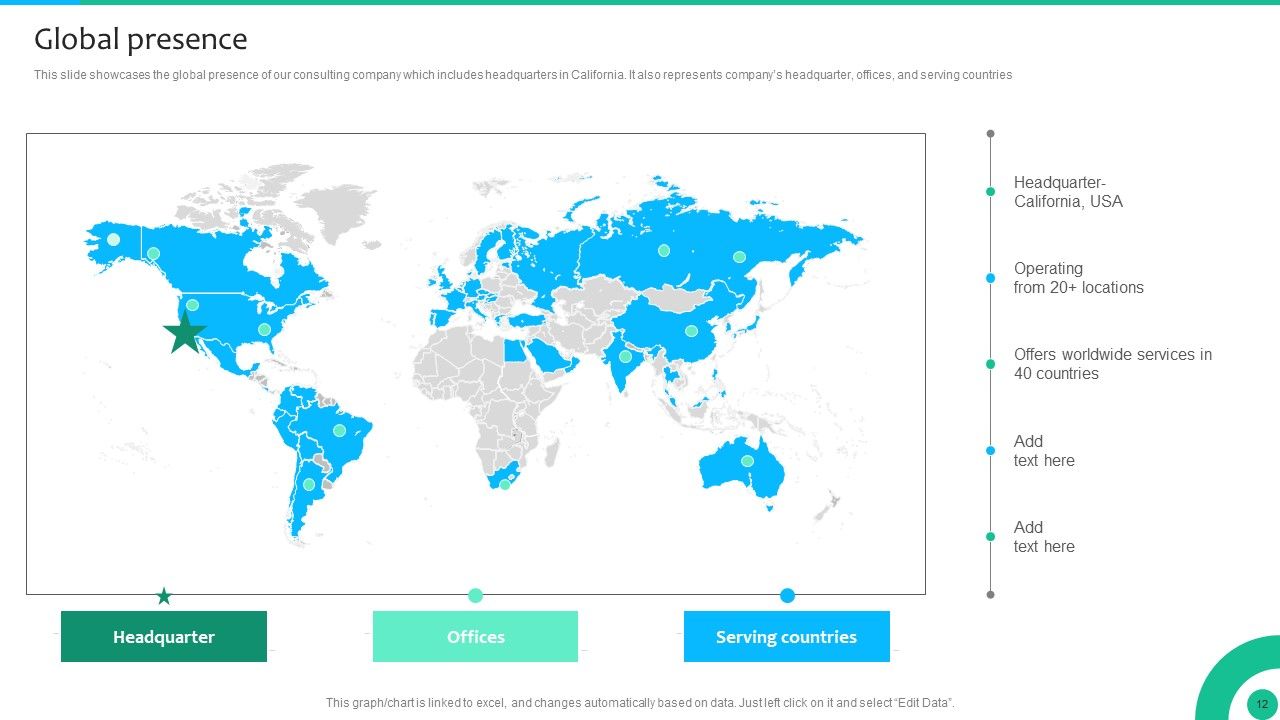This screenshot has height=720, width=1280.
Task: Click the mint dot above the Offices legend
Action: pos(476,595)
